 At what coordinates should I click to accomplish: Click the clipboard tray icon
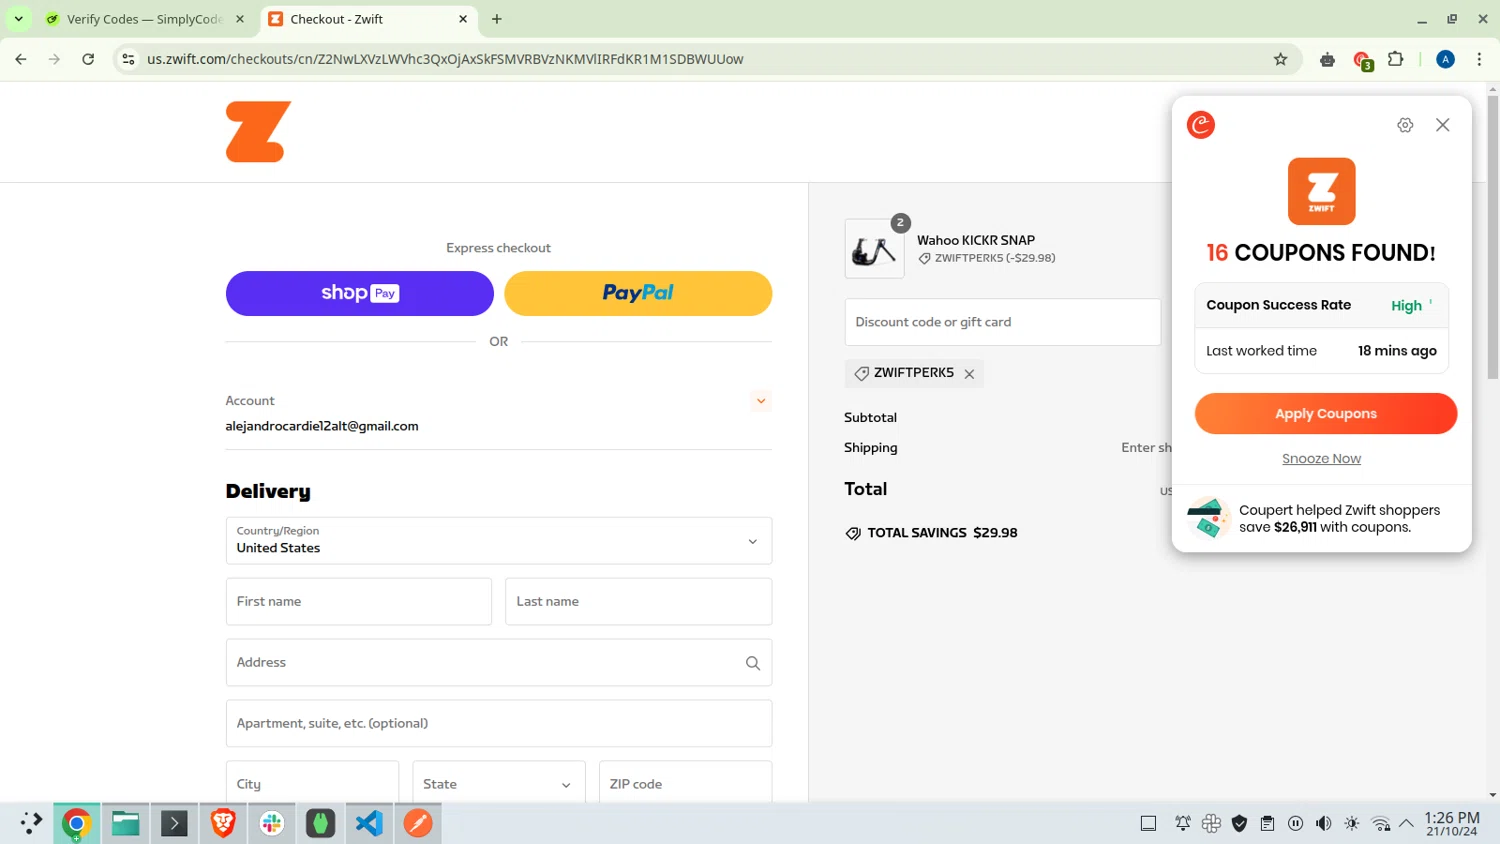(1267, 823)
